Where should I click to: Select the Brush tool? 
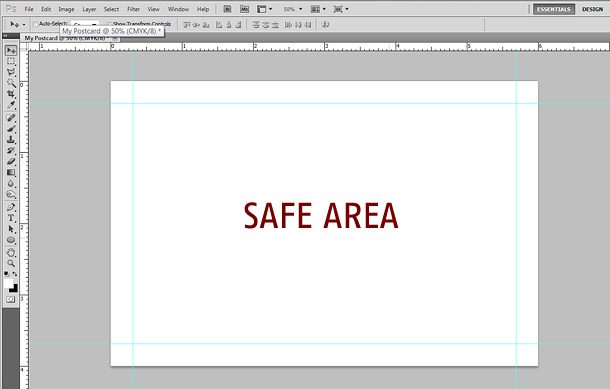coord(11,129)
